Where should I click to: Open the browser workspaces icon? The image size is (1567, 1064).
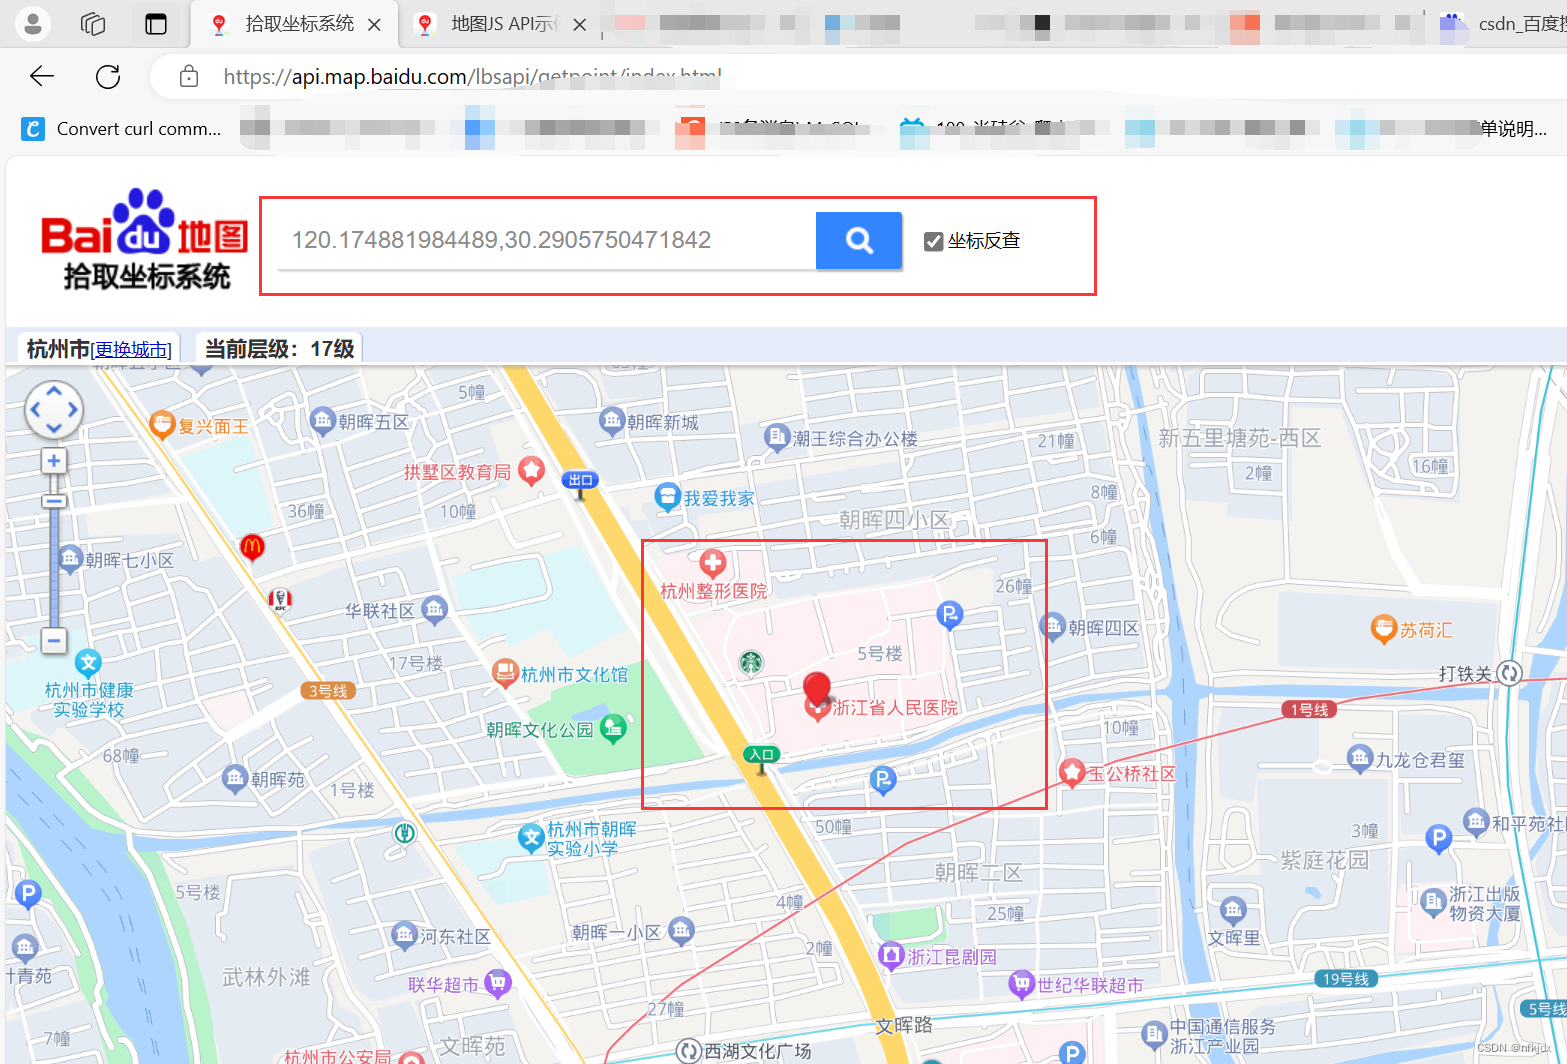(x=93, y=24)
